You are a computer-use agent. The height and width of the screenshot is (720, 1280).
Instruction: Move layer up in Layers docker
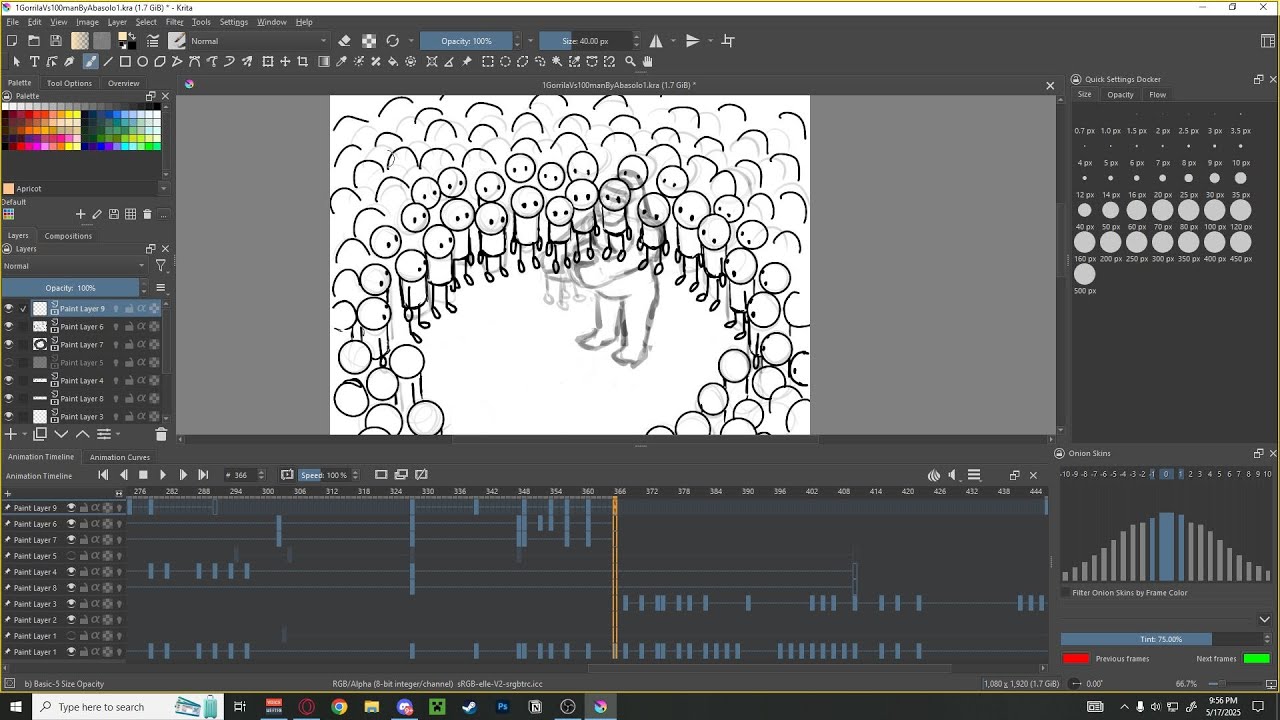pos(82,434)
